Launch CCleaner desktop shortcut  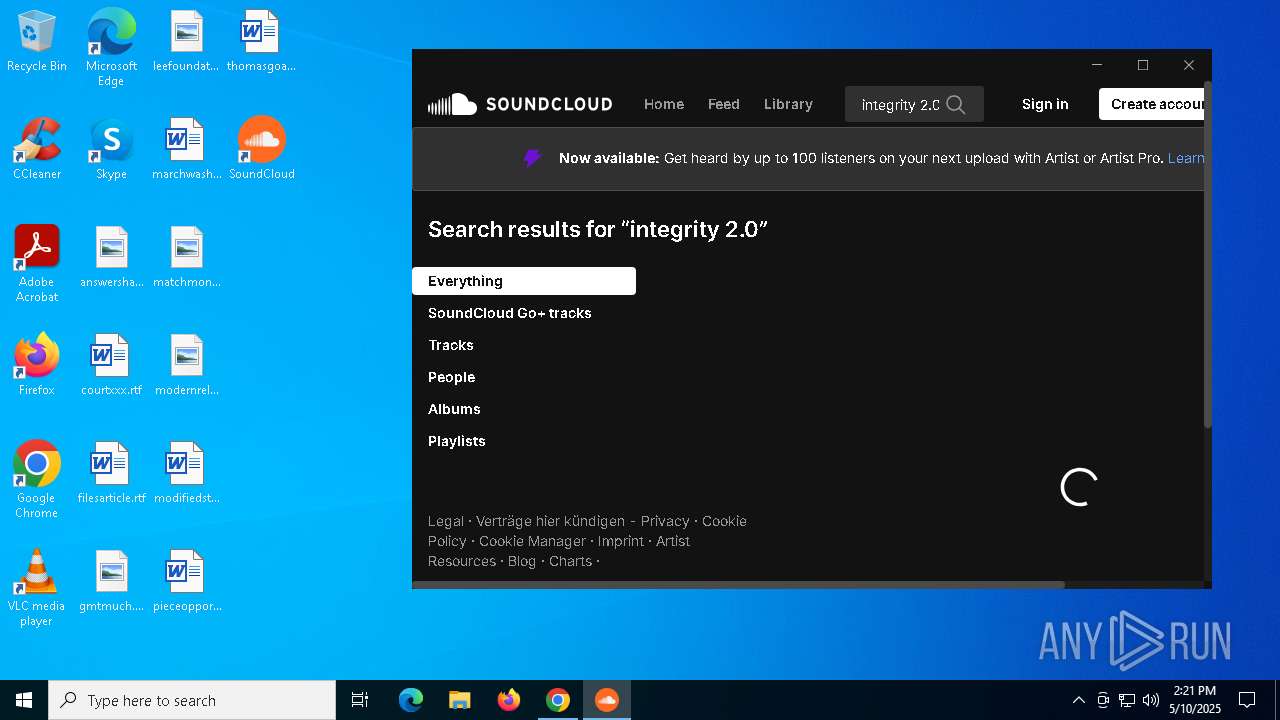click(x=37, y=149)
